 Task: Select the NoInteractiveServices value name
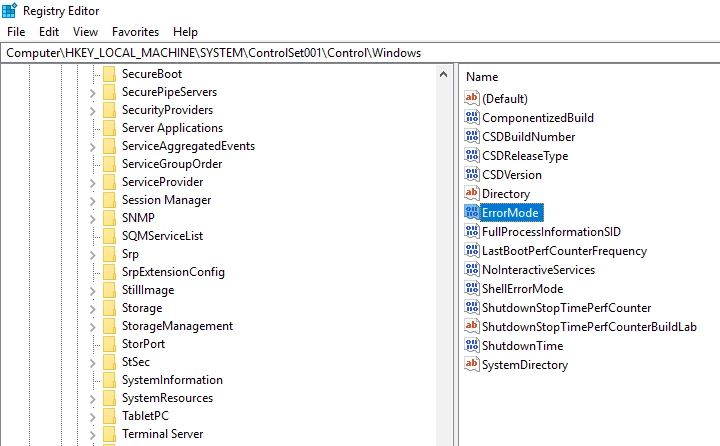point(538,270)
